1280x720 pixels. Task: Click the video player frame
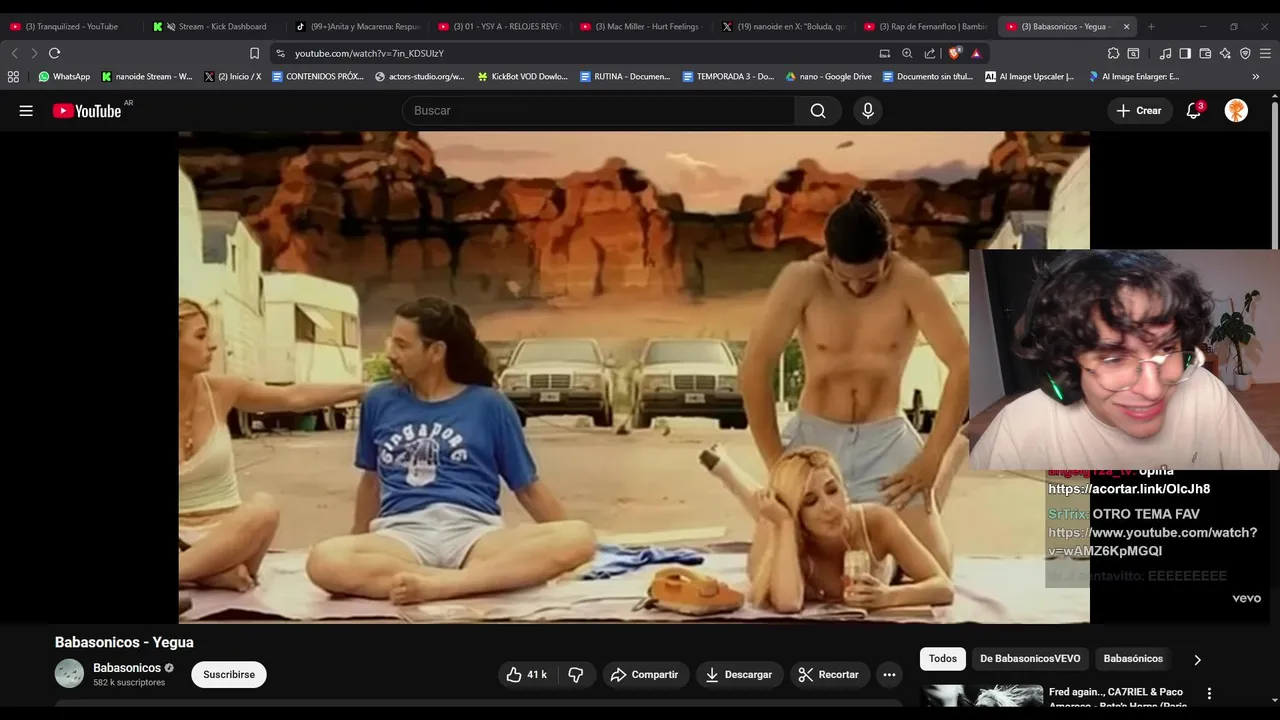pos(634,377)
